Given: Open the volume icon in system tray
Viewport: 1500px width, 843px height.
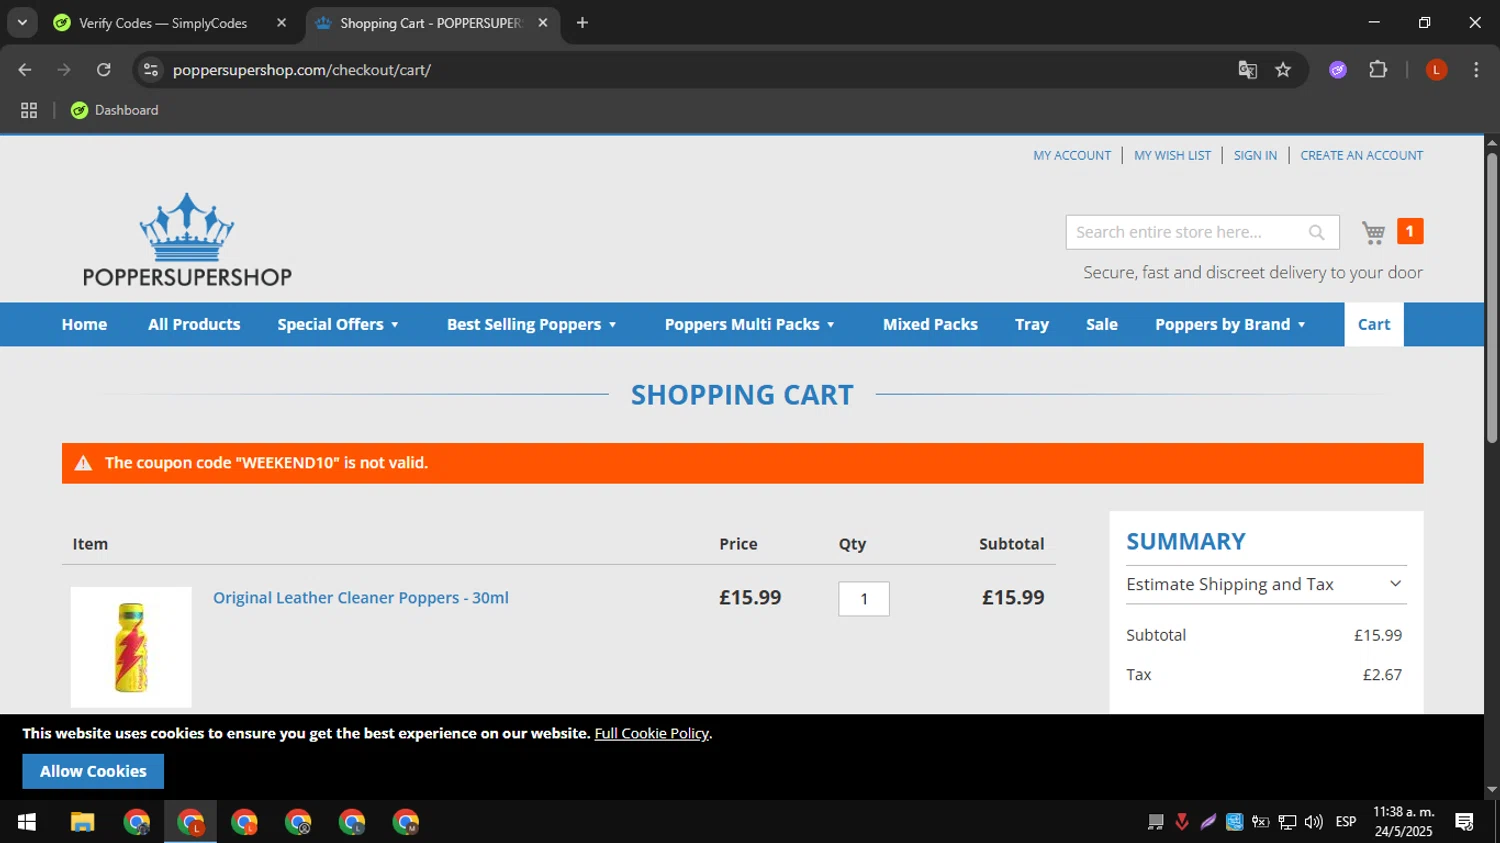Looking at the screenshot, I should pyautogui.click(x=1314, y=822).
